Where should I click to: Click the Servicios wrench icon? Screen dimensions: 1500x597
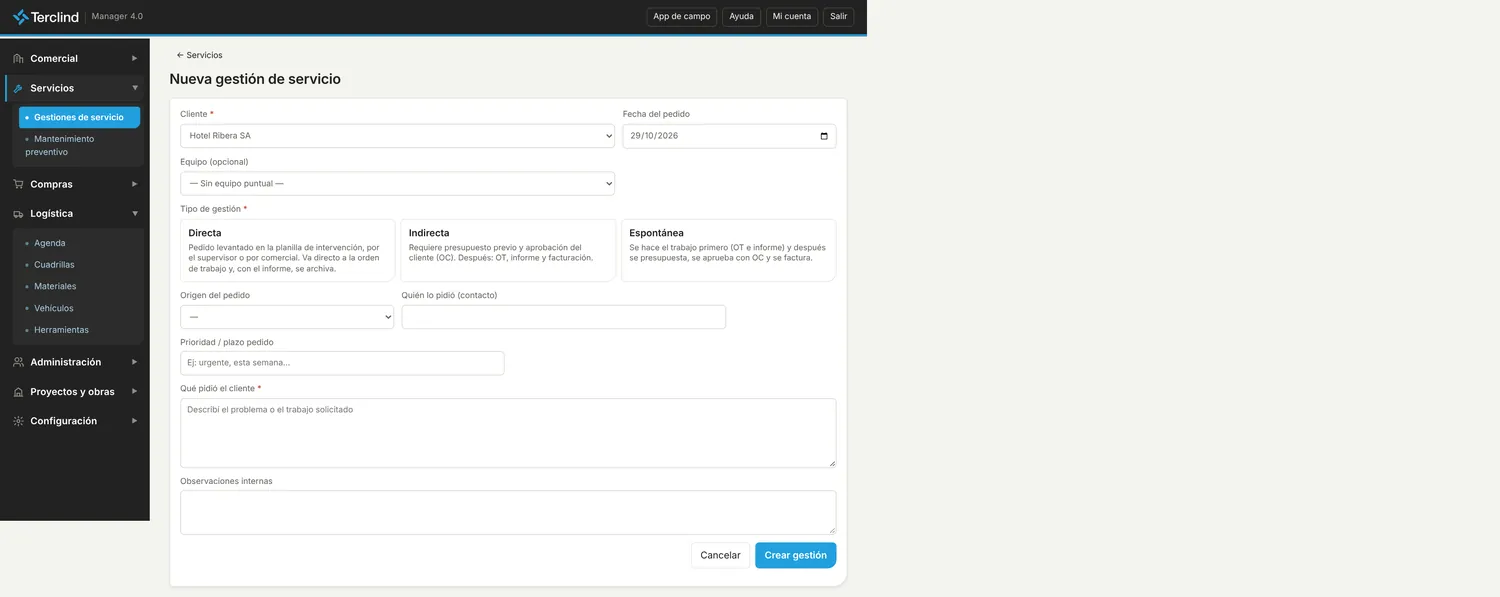(18, 89)
